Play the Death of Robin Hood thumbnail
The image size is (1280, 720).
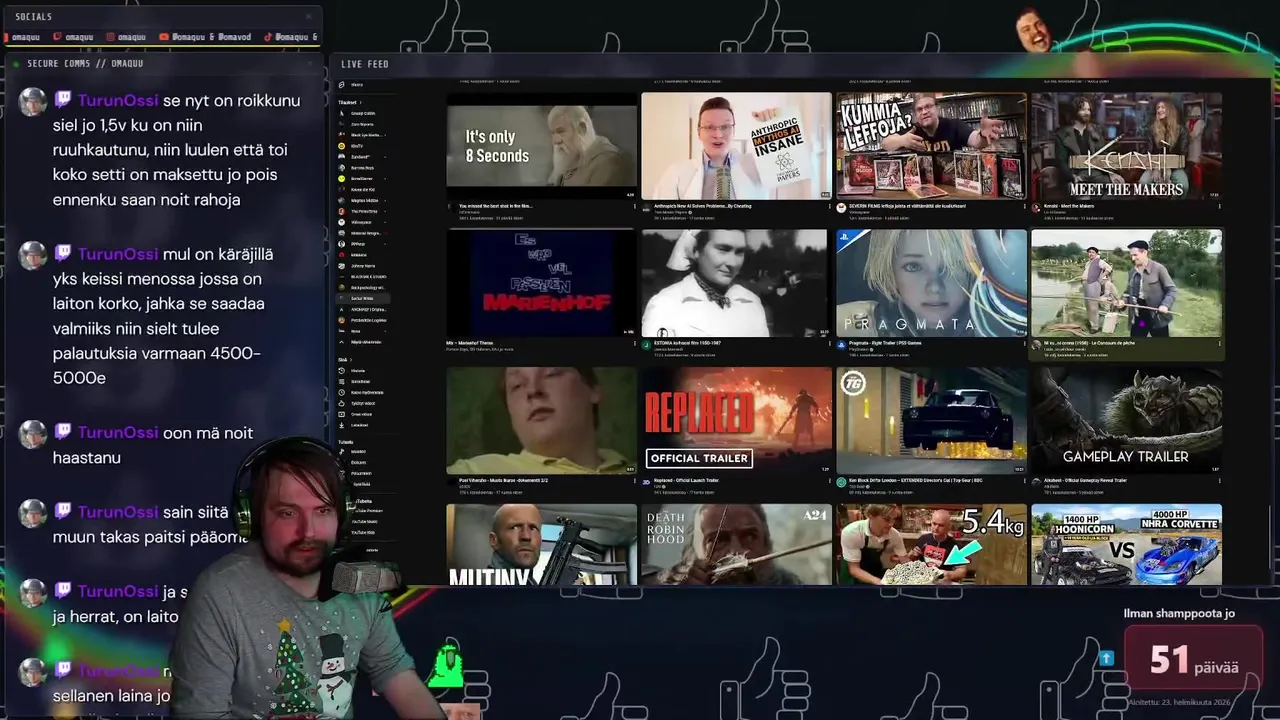pos(736,544)
